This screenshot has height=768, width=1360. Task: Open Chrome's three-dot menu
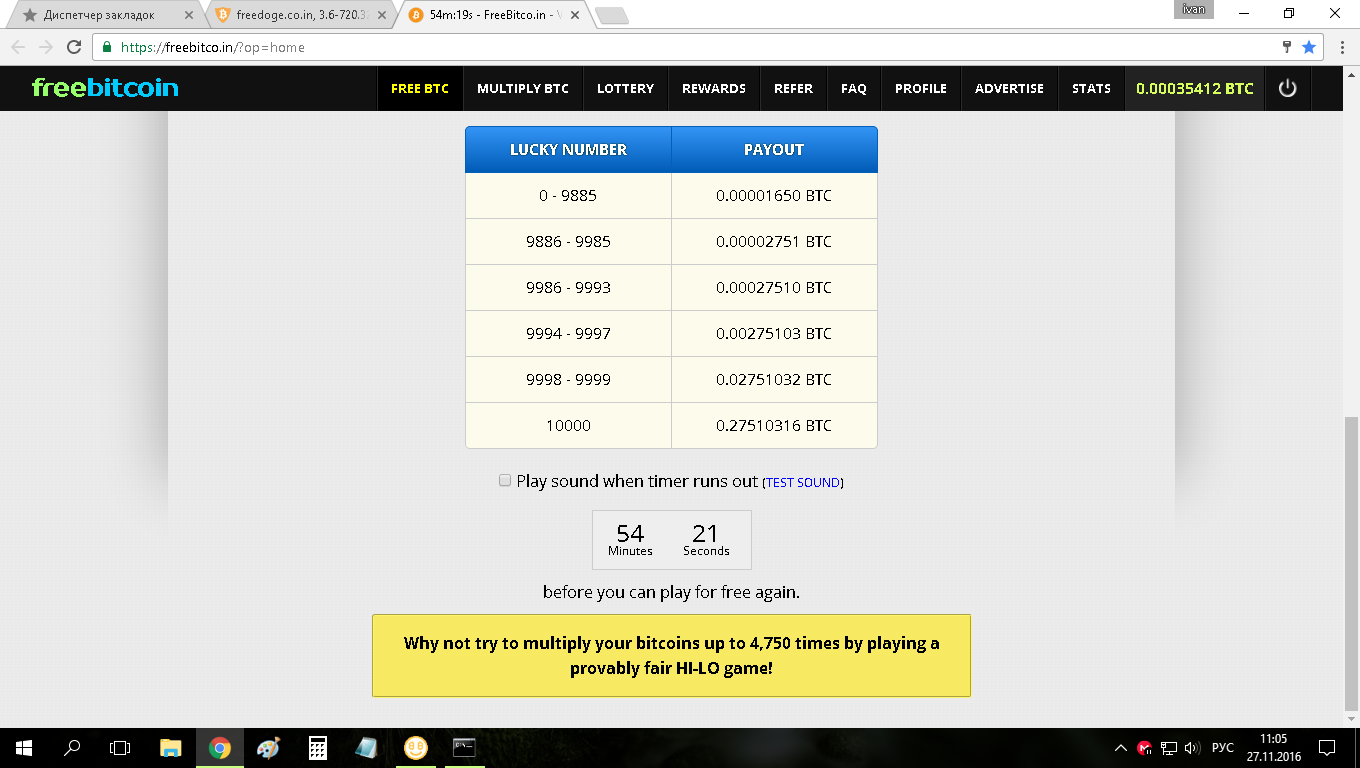(x=1341, y=47)
